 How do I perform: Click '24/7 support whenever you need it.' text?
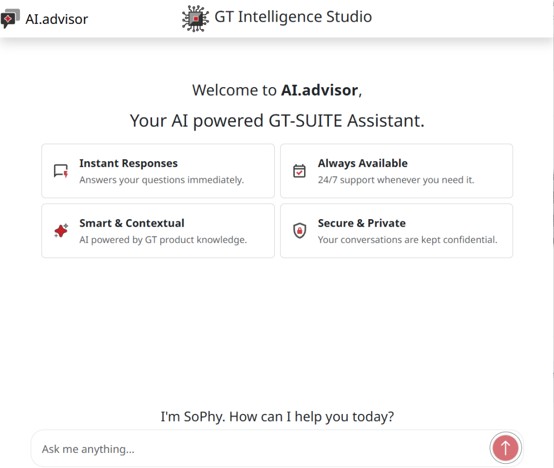point(396,180)
